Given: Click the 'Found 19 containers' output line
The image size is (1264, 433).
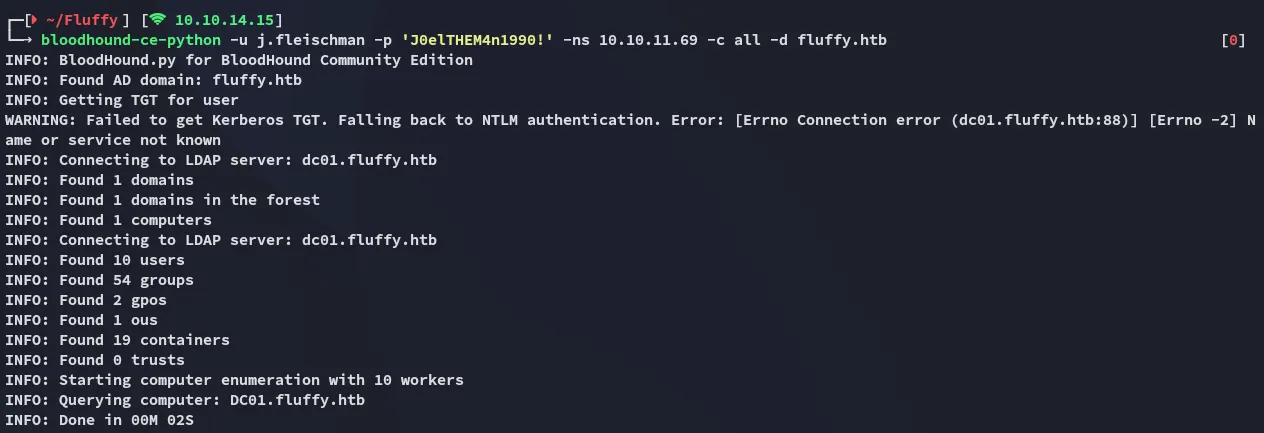Looking at the screenshot, I should pos(117,340).
